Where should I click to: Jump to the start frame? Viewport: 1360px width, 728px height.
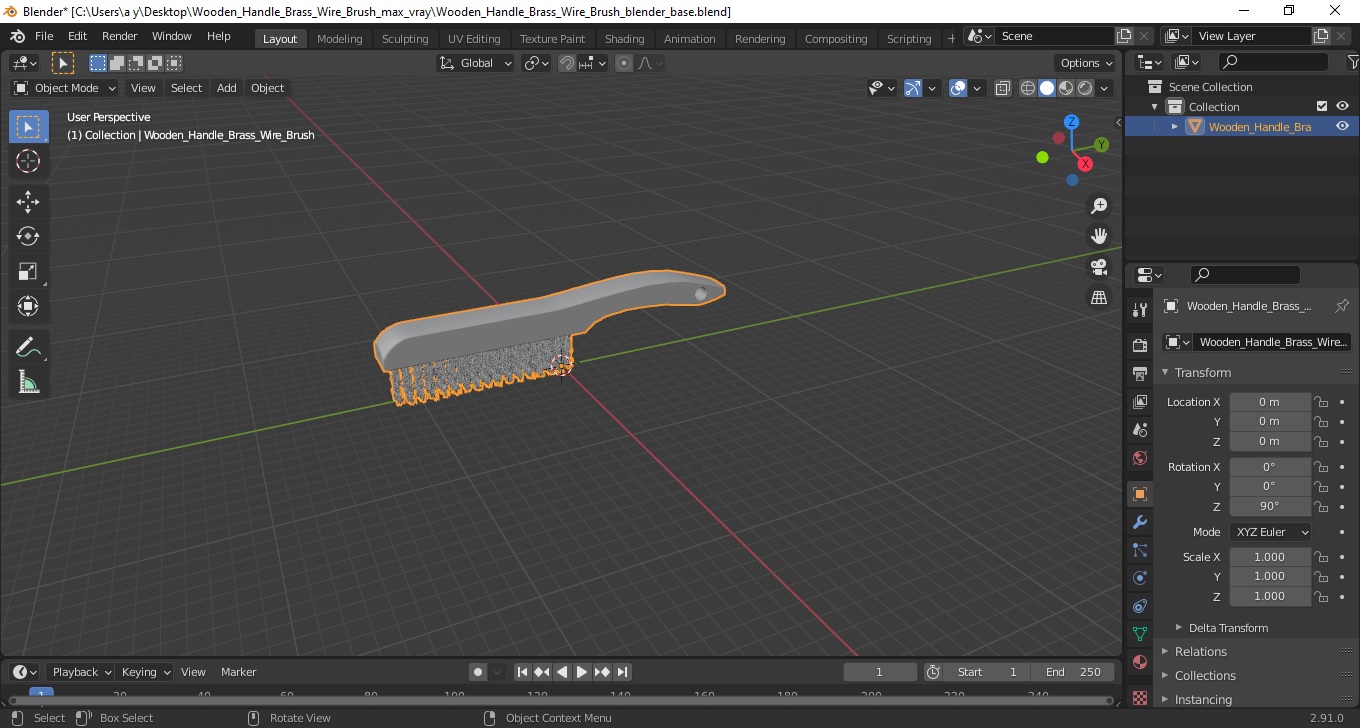coord(522,672)
